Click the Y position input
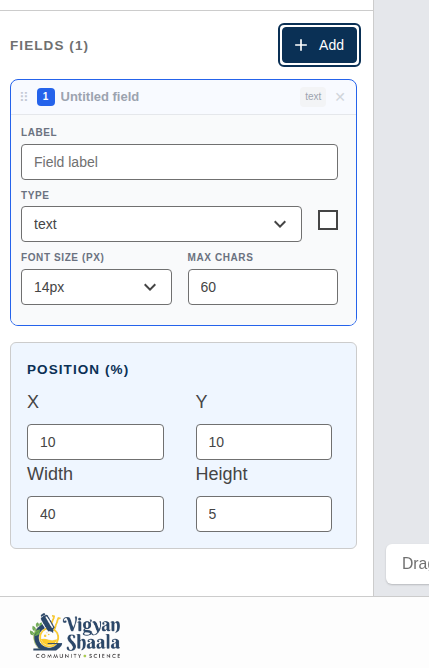This screenshot has height=668, width=429. click(x=264, y=442)
